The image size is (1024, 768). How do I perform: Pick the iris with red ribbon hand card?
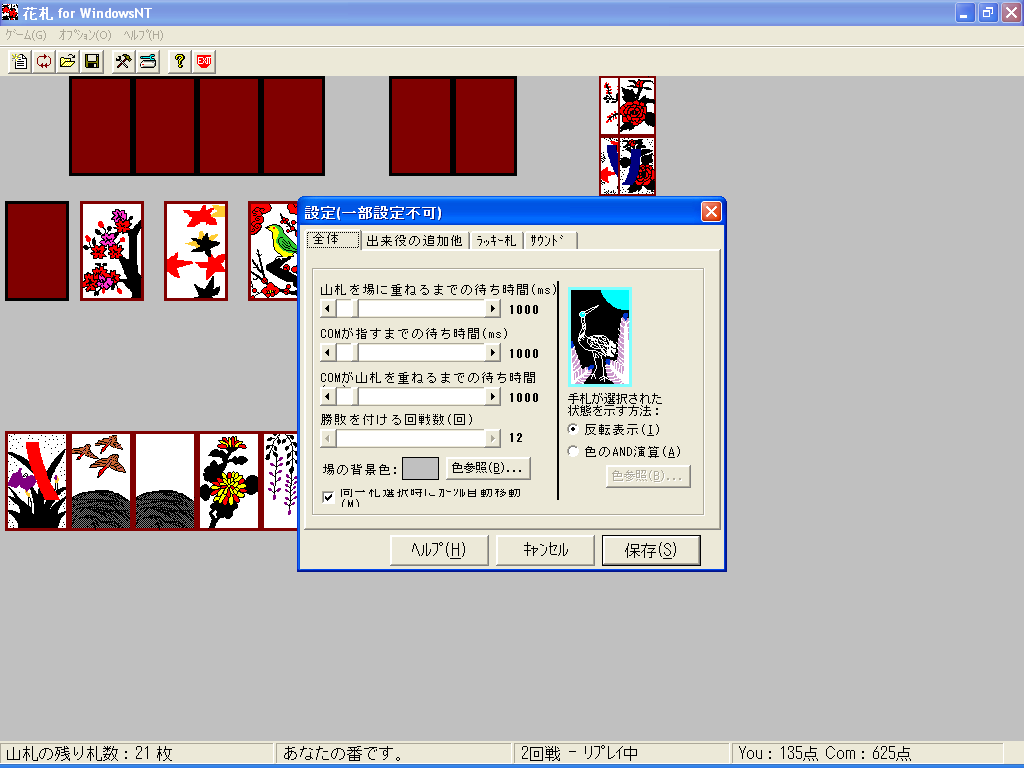[37, 481]
